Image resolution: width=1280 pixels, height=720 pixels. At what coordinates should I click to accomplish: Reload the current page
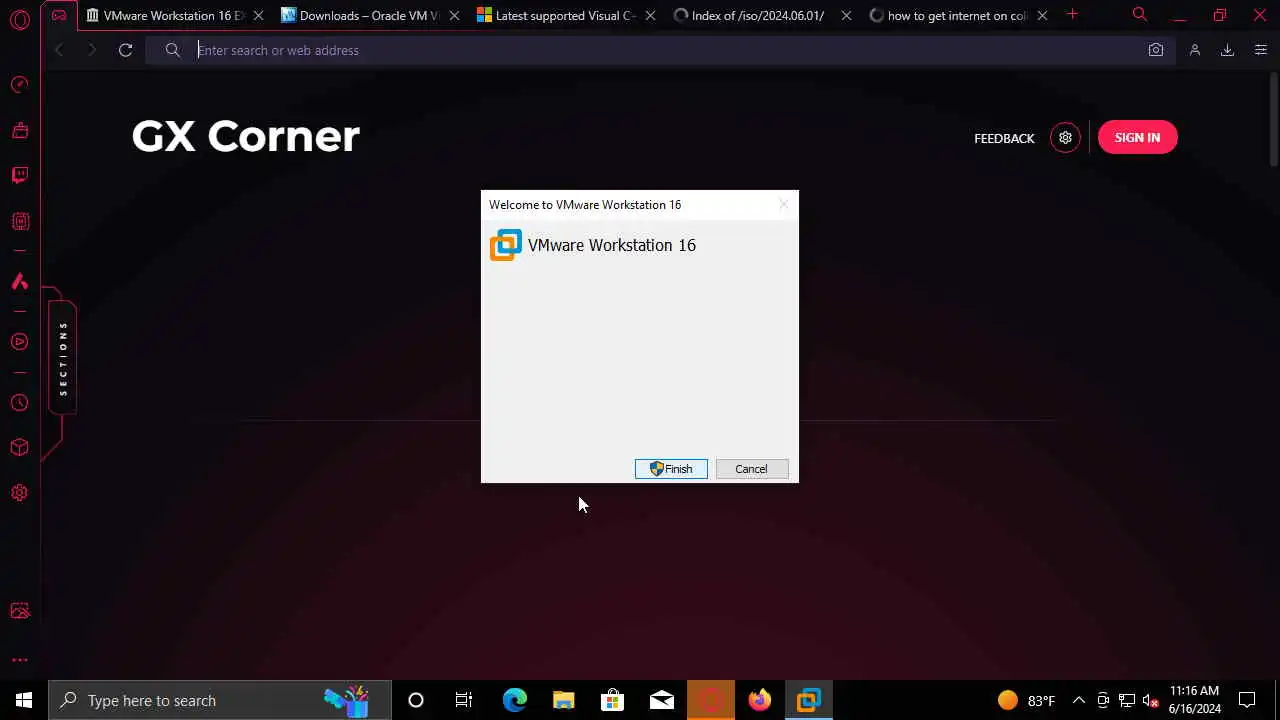125,50
